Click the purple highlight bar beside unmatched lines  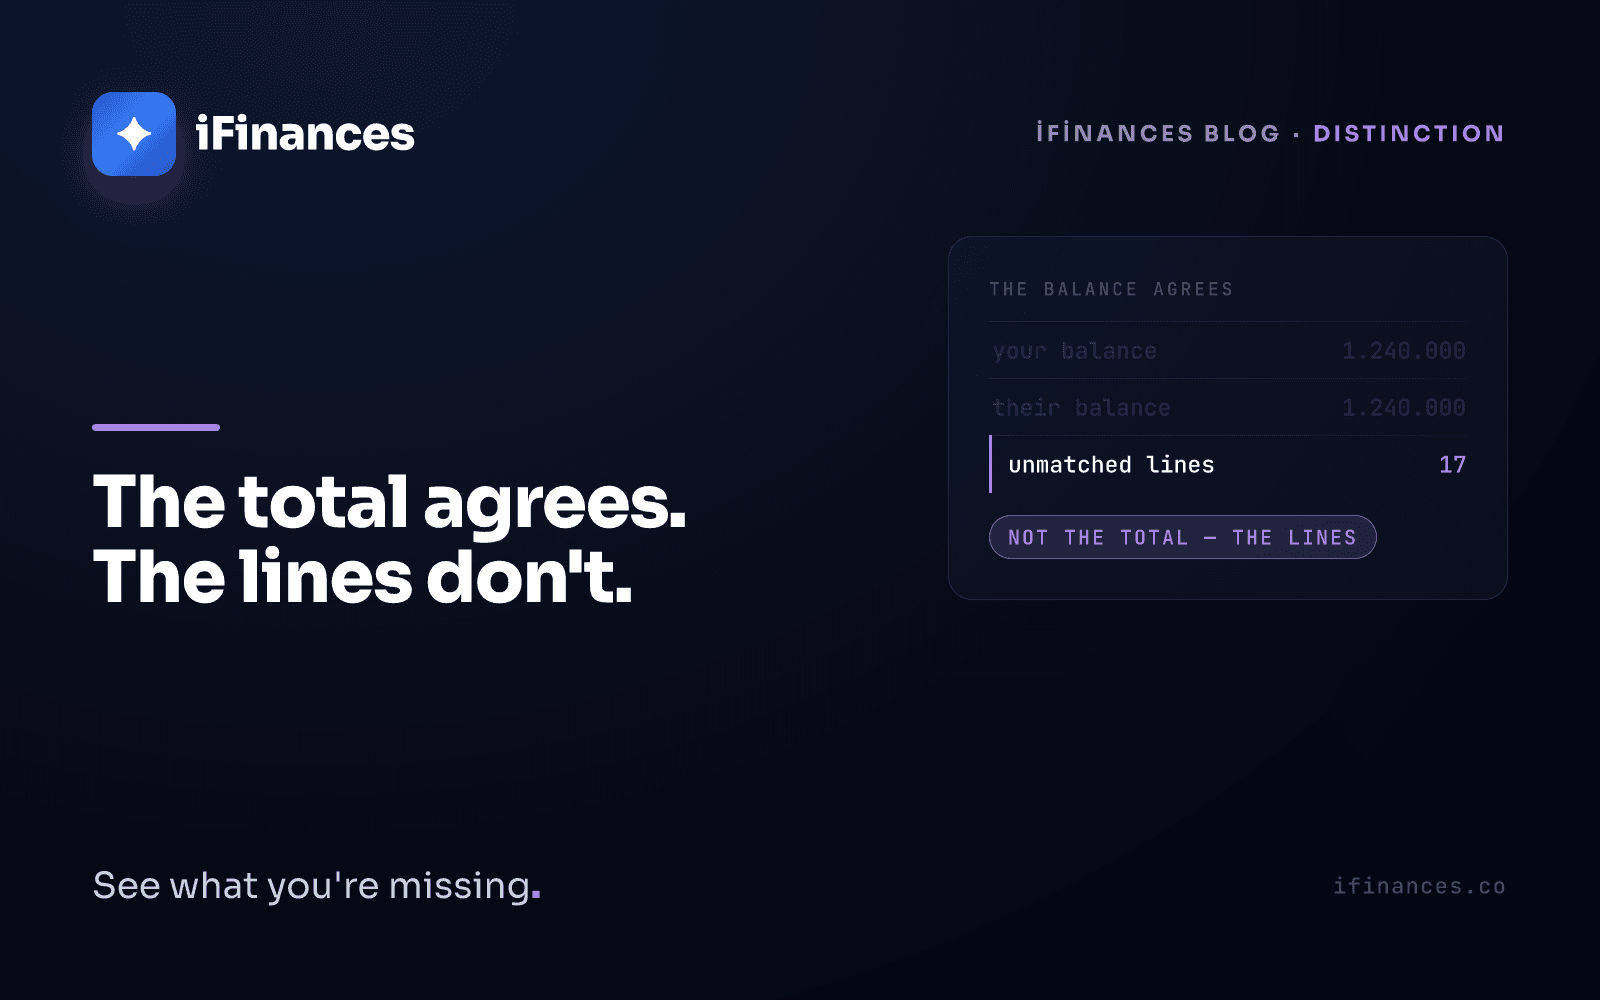coord(990,464)
